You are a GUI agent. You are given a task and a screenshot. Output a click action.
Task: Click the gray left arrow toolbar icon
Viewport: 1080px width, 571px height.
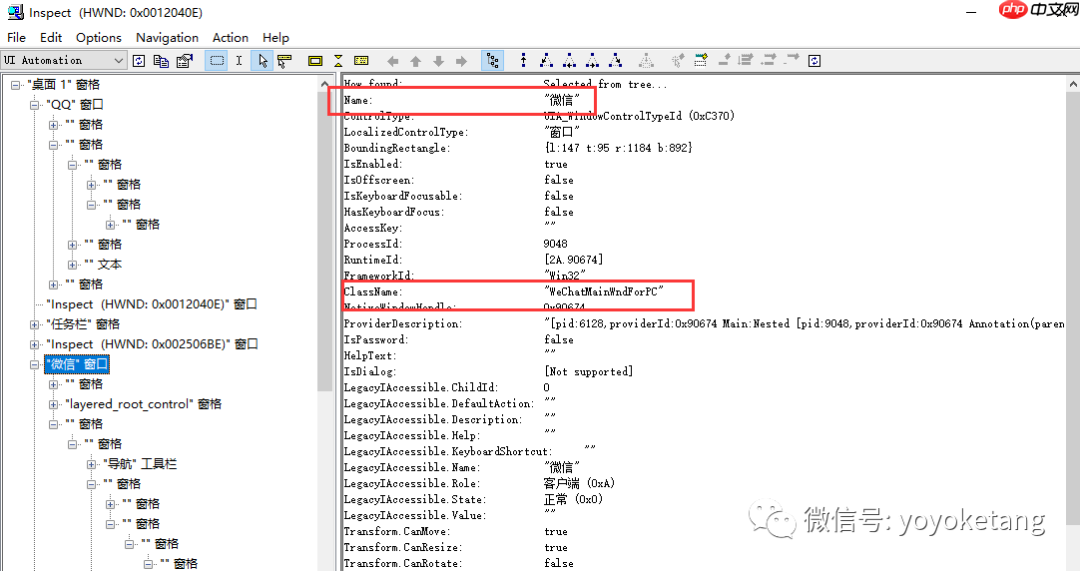[393, 61]
